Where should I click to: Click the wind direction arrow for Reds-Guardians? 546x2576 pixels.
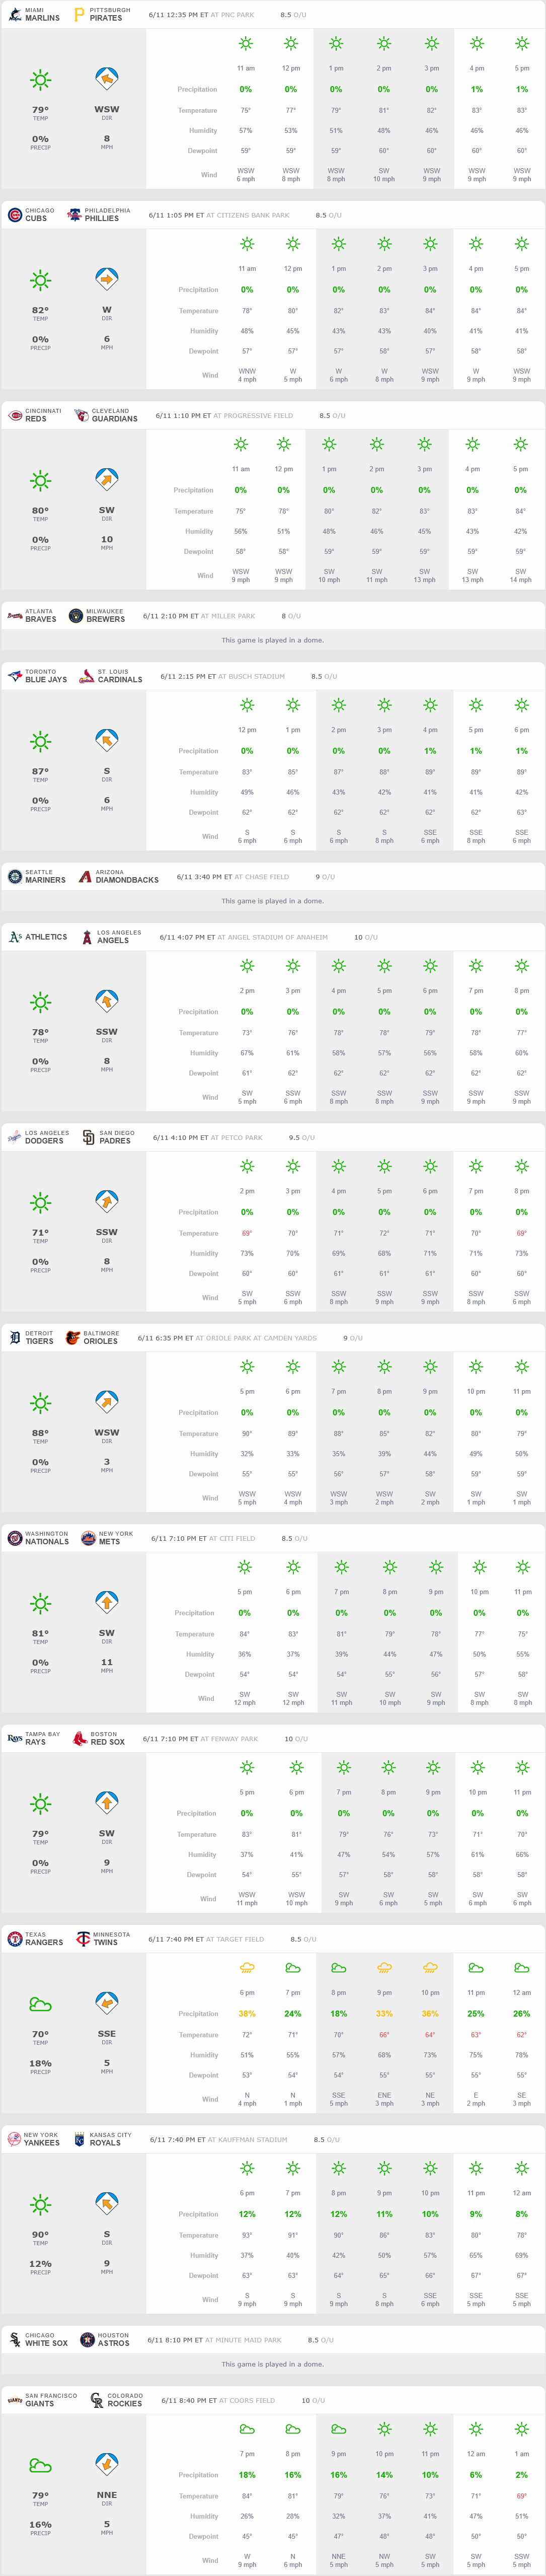[107, 480]
